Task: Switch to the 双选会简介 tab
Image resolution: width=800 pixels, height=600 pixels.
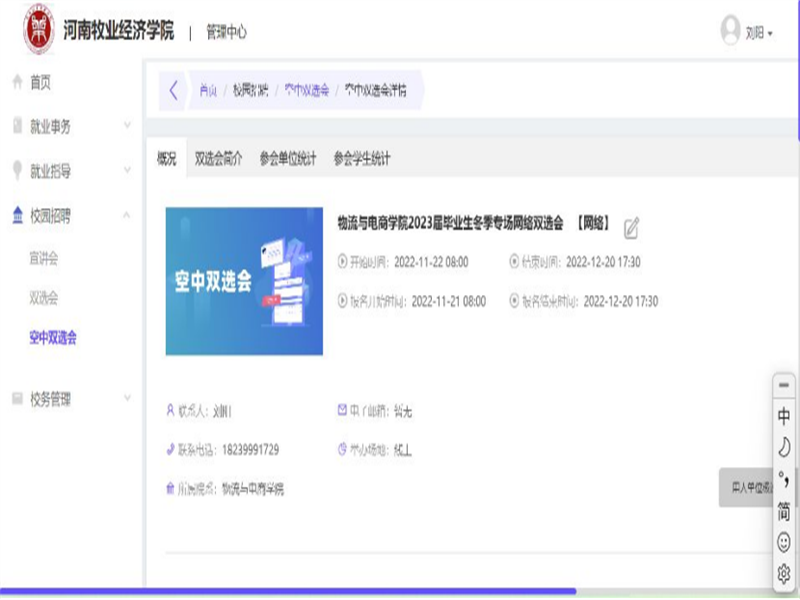Action: [x=218, y=158]
